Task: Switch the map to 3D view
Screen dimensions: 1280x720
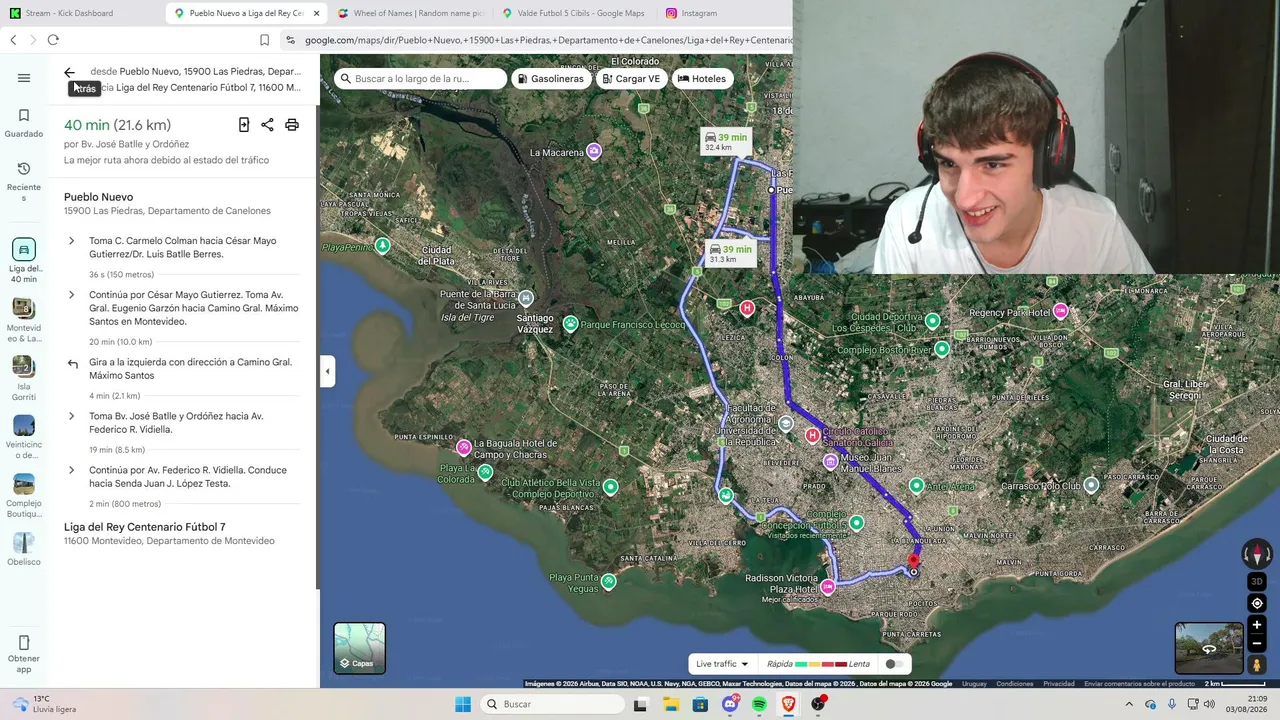Action: pyautogui.click(x=1257, y=582)
